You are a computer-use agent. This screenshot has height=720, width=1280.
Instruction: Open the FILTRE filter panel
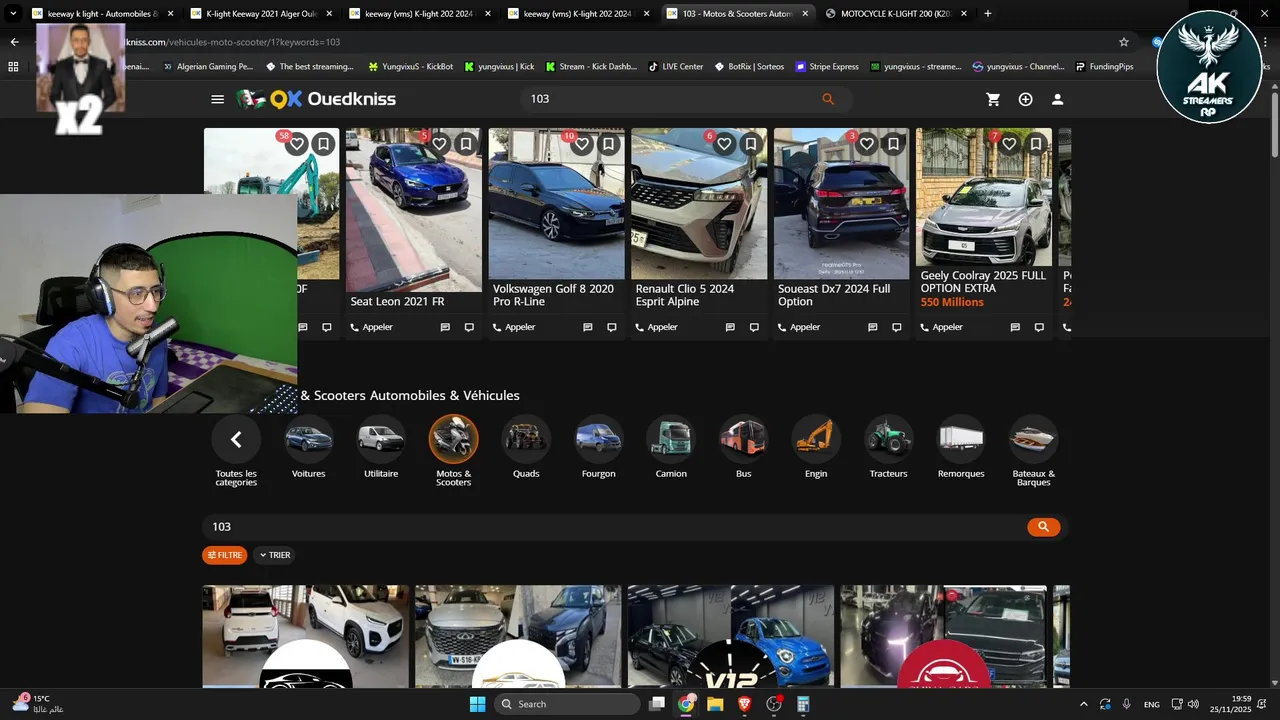pos(225,555)
